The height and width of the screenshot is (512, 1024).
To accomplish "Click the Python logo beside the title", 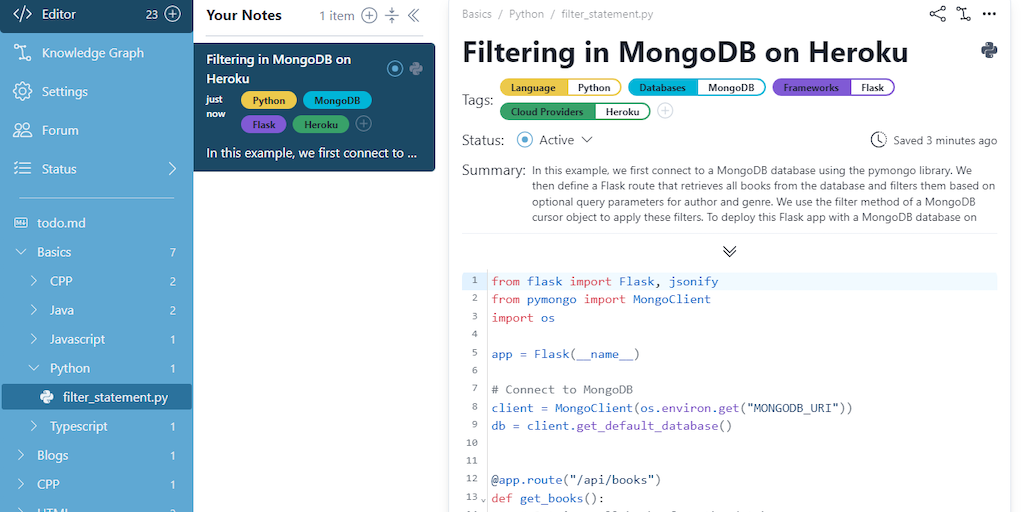I will [x=989, y=50].
